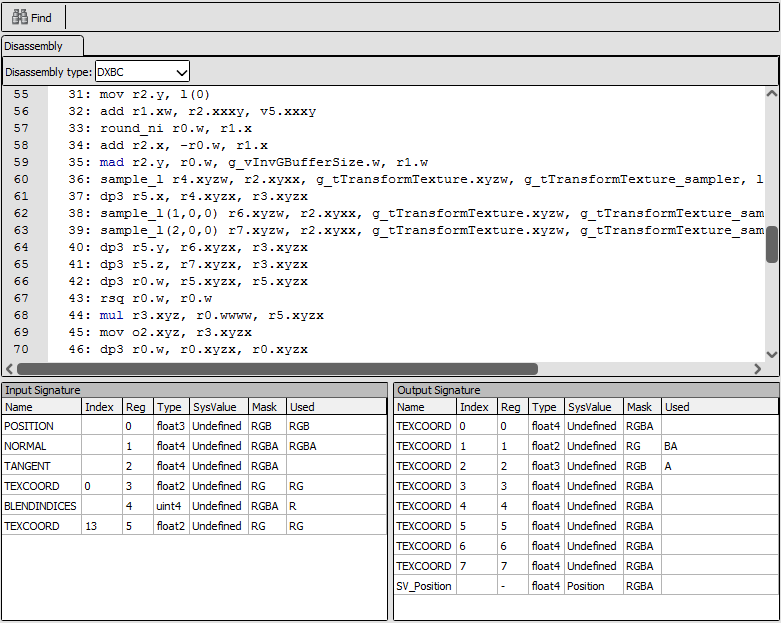
Task: Sort Input Signature by Type column
Action: click(x=171, y=407)
